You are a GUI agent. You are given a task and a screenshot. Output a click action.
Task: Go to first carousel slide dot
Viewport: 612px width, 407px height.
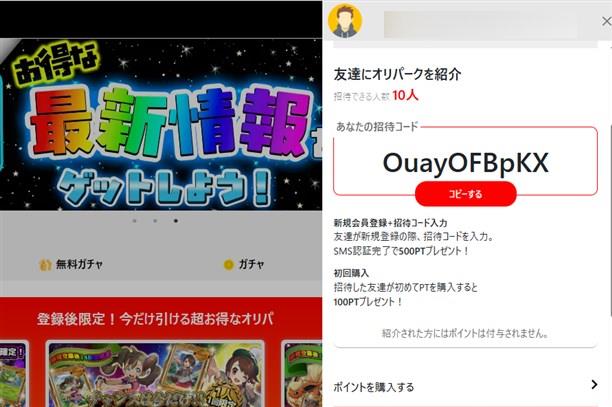135,221
